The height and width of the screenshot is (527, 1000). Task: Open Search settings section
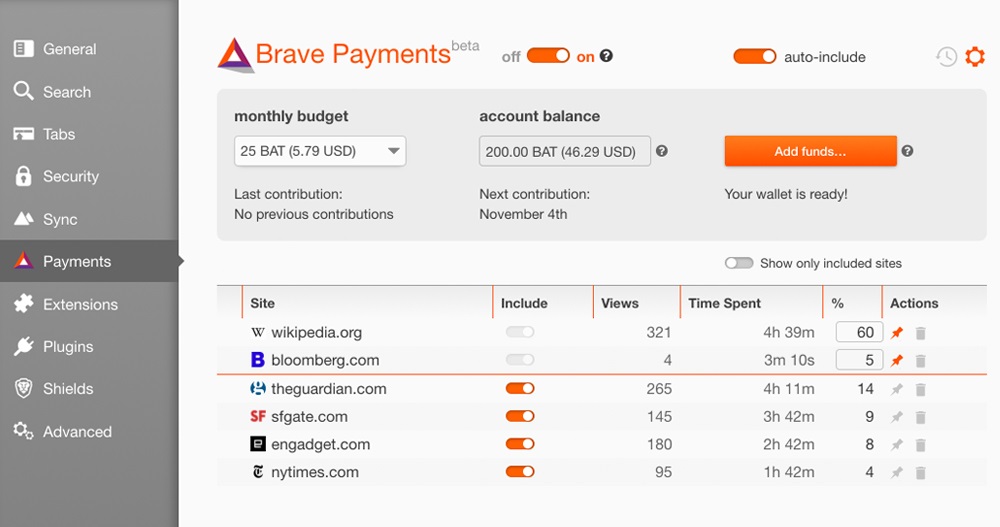tap(89, 92)
